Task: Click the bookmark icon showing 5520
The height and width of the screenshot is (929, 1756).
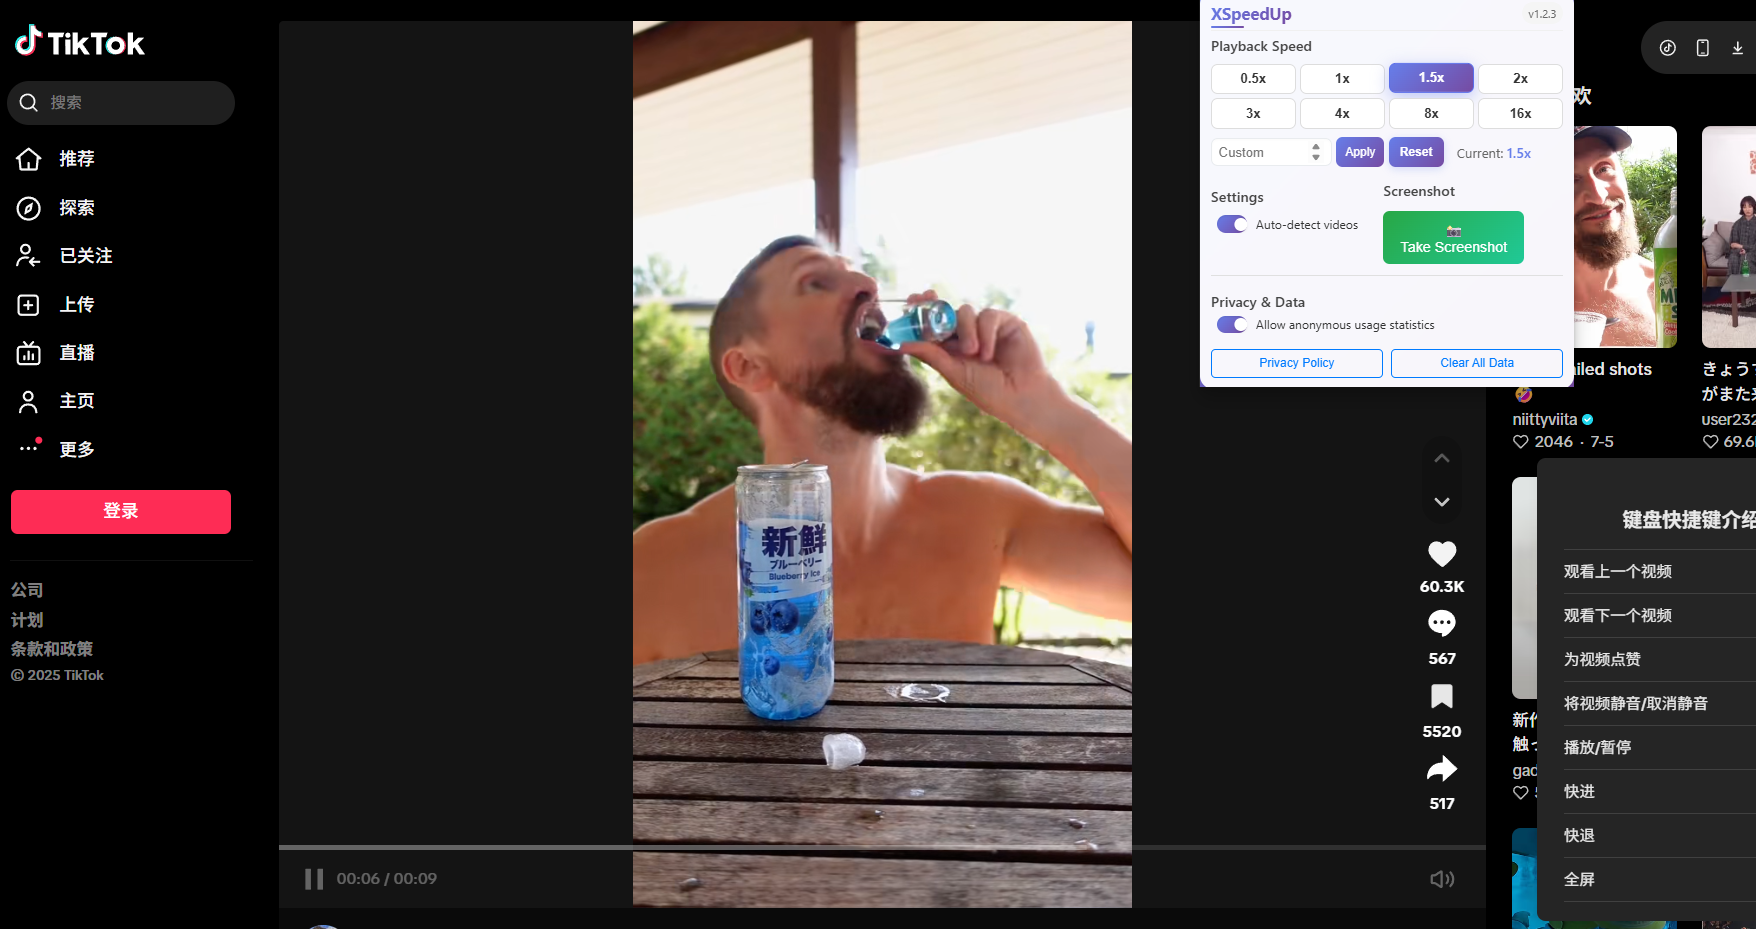Action: coord(1441,696)
